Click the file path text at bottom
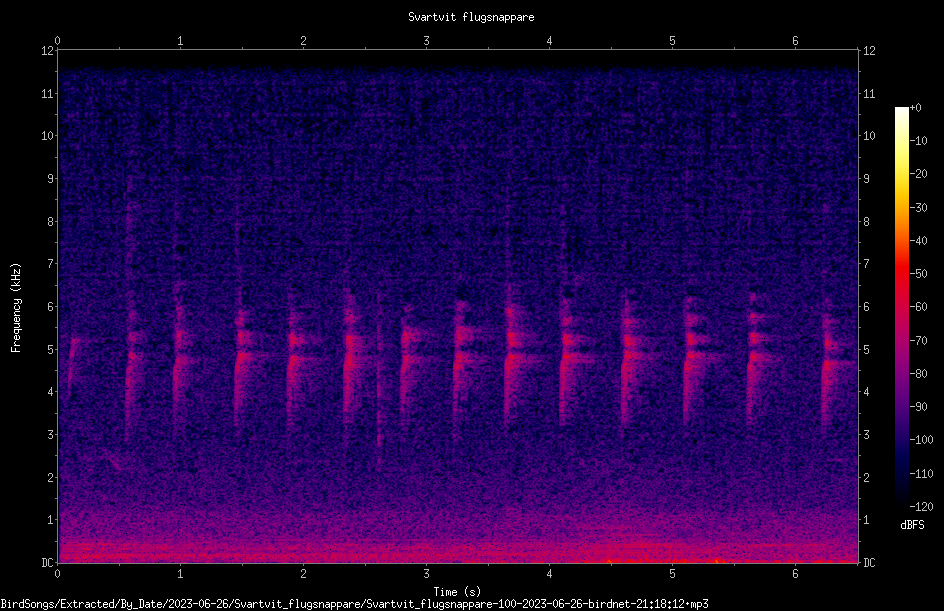 pos(354,604)
